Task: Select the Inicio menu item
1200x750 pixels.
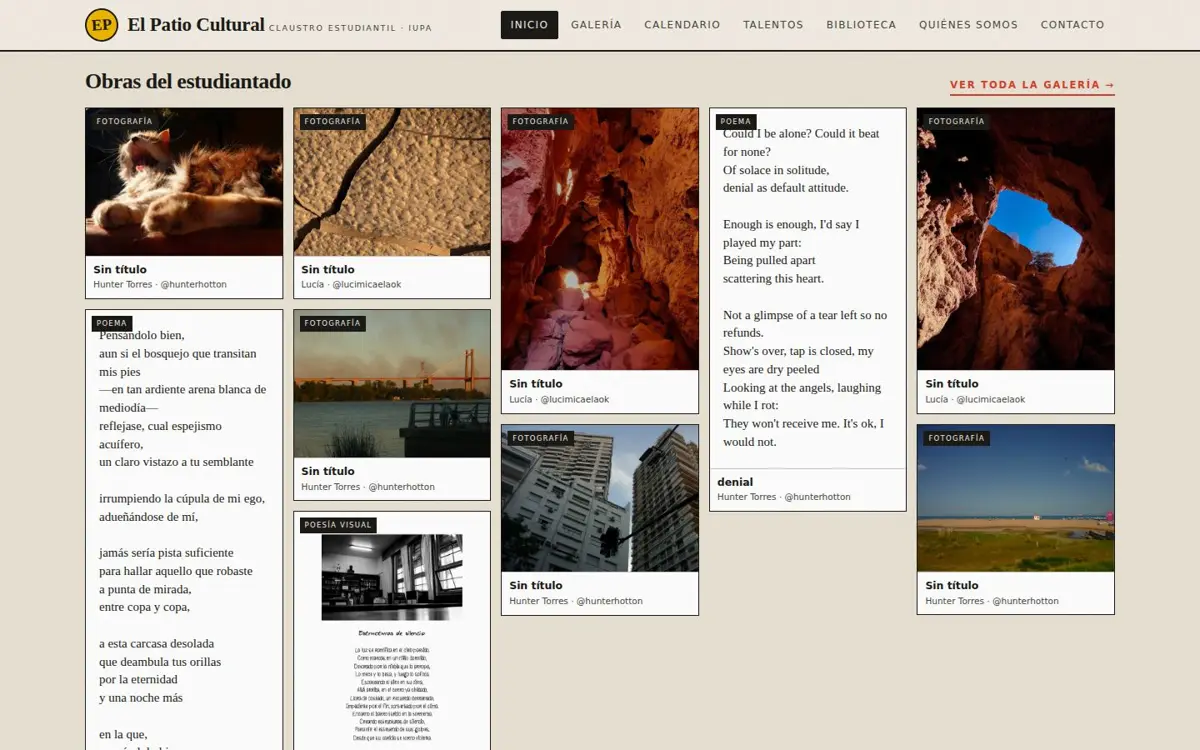Action: (x=529, y=25)
